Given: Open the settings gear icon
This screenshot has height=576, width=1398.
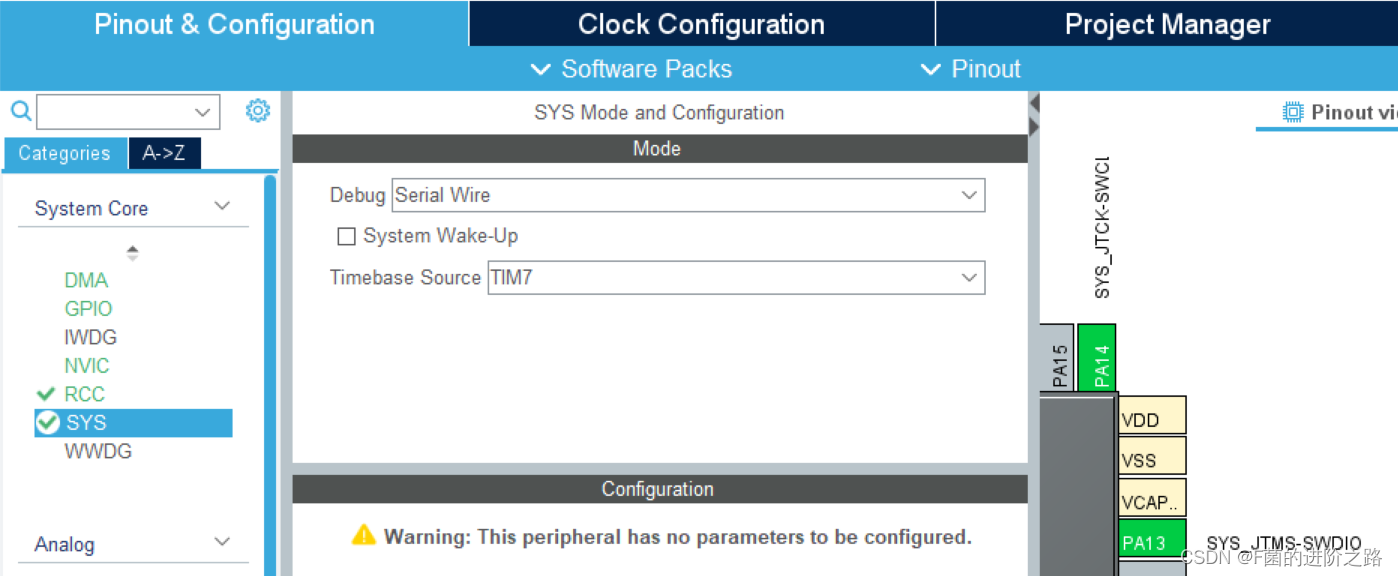Looking at the screenshot, I should pyautogui.click(x=257, y=111).
